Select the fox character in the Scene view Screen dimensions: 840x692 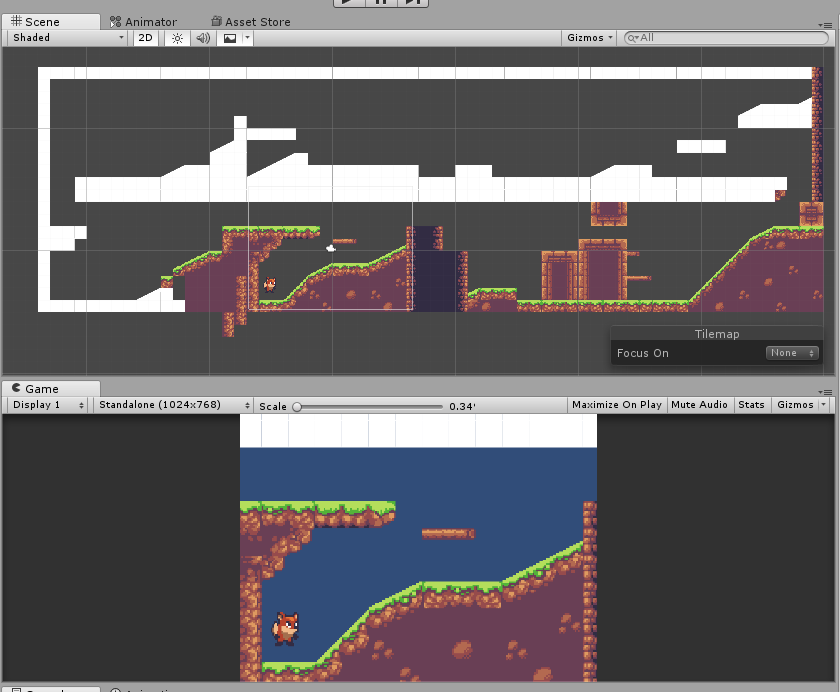[x=270, y=285]
